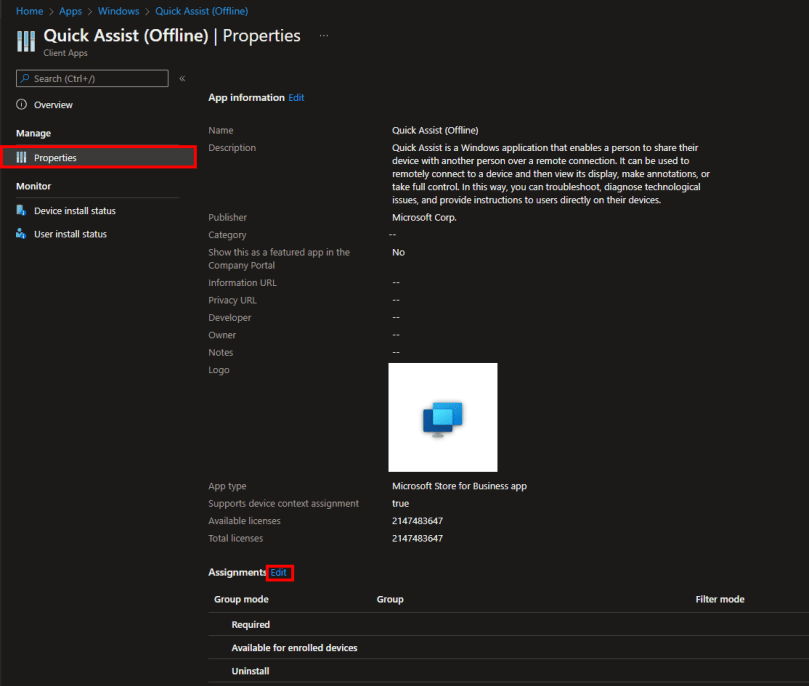809x686 pixels.
Task: Expand the Required assignment group
Action: 250,624
